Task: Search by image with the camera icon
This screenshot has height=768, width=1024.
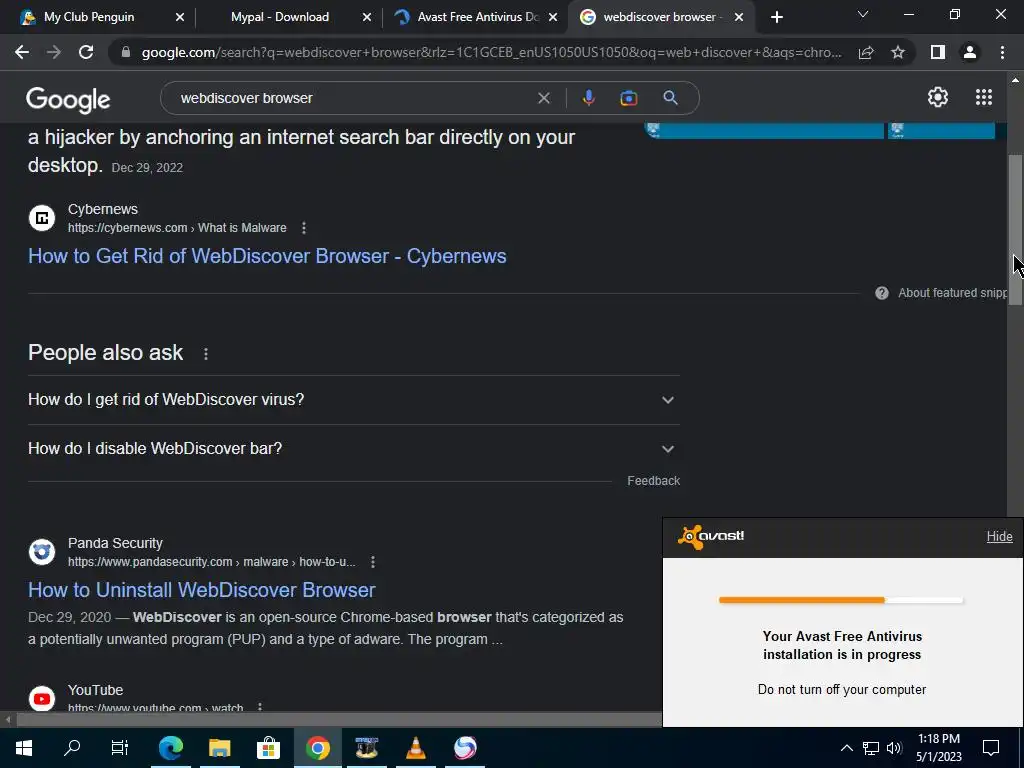Action: coord(628,98)
